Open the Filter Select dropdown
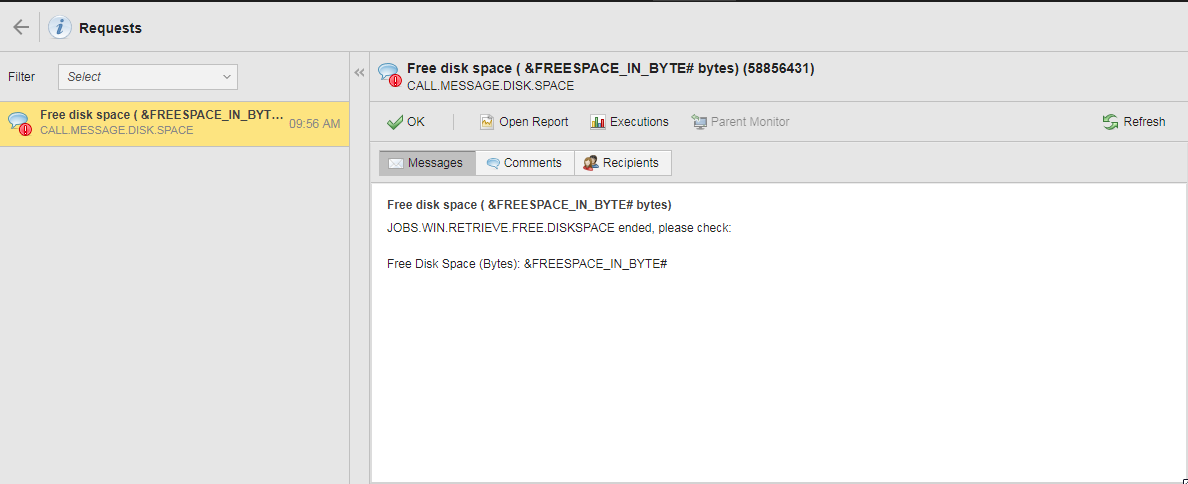 [x=148, y=77]
